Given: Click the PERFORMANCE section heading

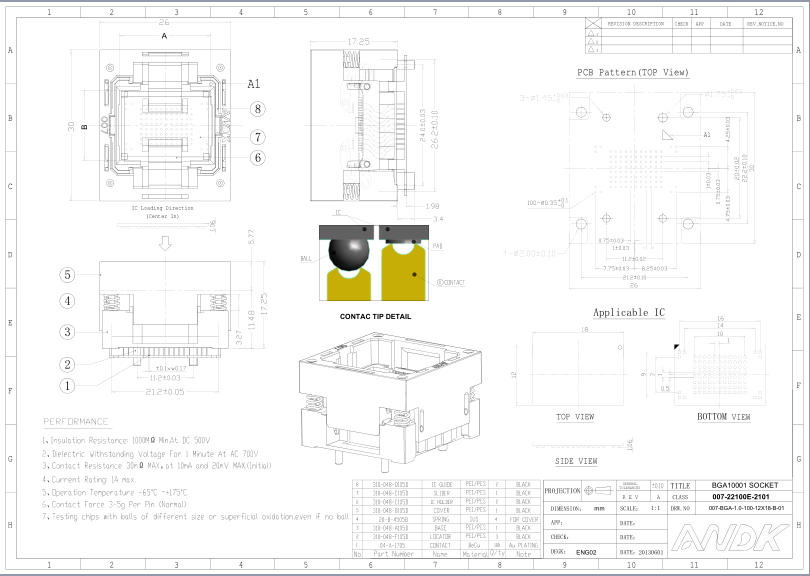Looking at the screenshot, I should pyautogui.click(x=76, y=422).
